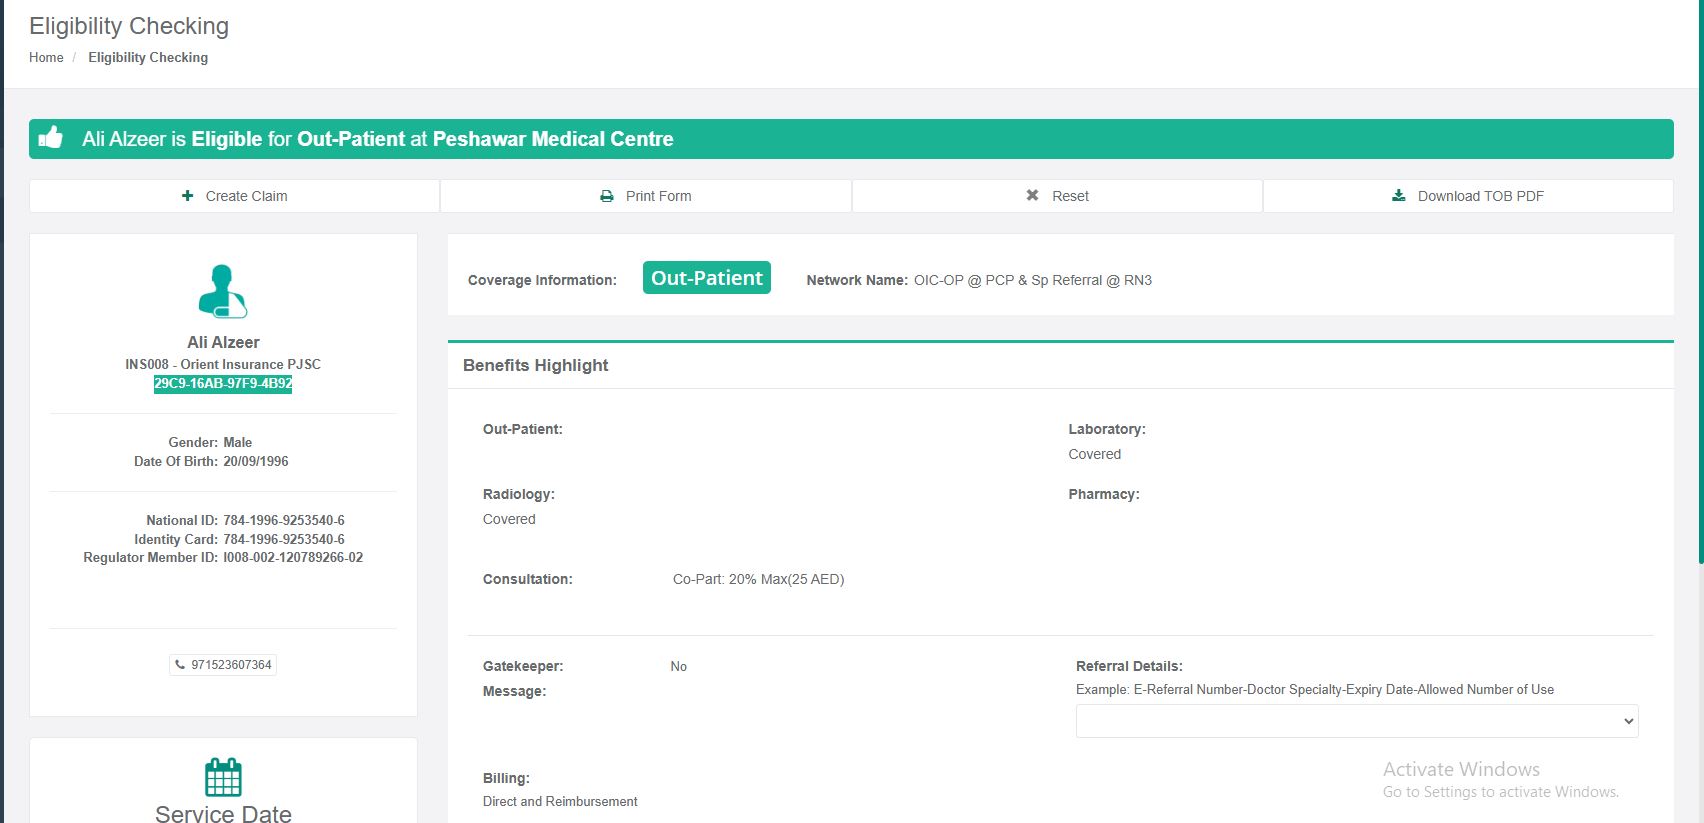1704x823 pixels.
Task: Click the plus icon beside Create Claim
Action: tap(187, 196)
